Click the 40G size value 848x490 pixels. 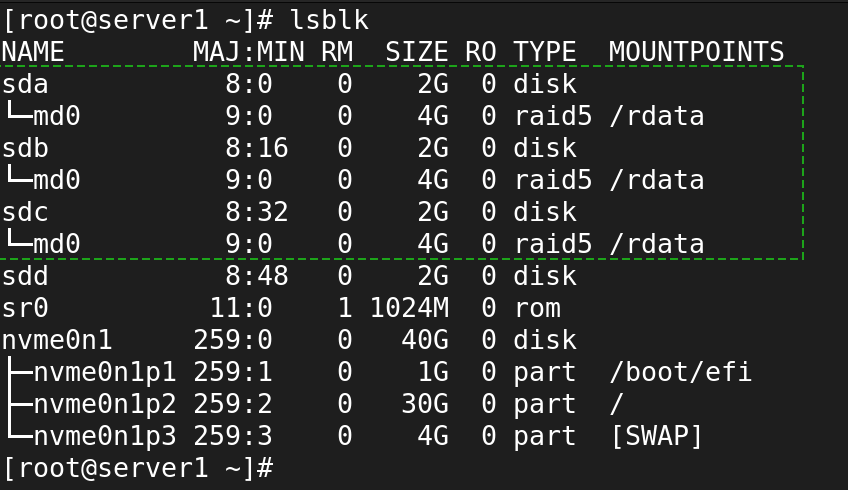pos(425,340)
